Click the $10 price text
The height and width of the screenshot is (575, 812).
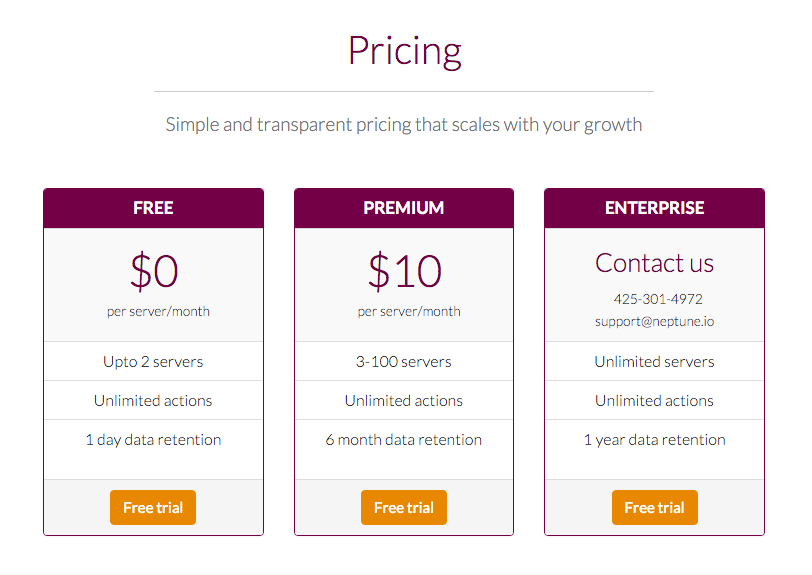point(404,271)
